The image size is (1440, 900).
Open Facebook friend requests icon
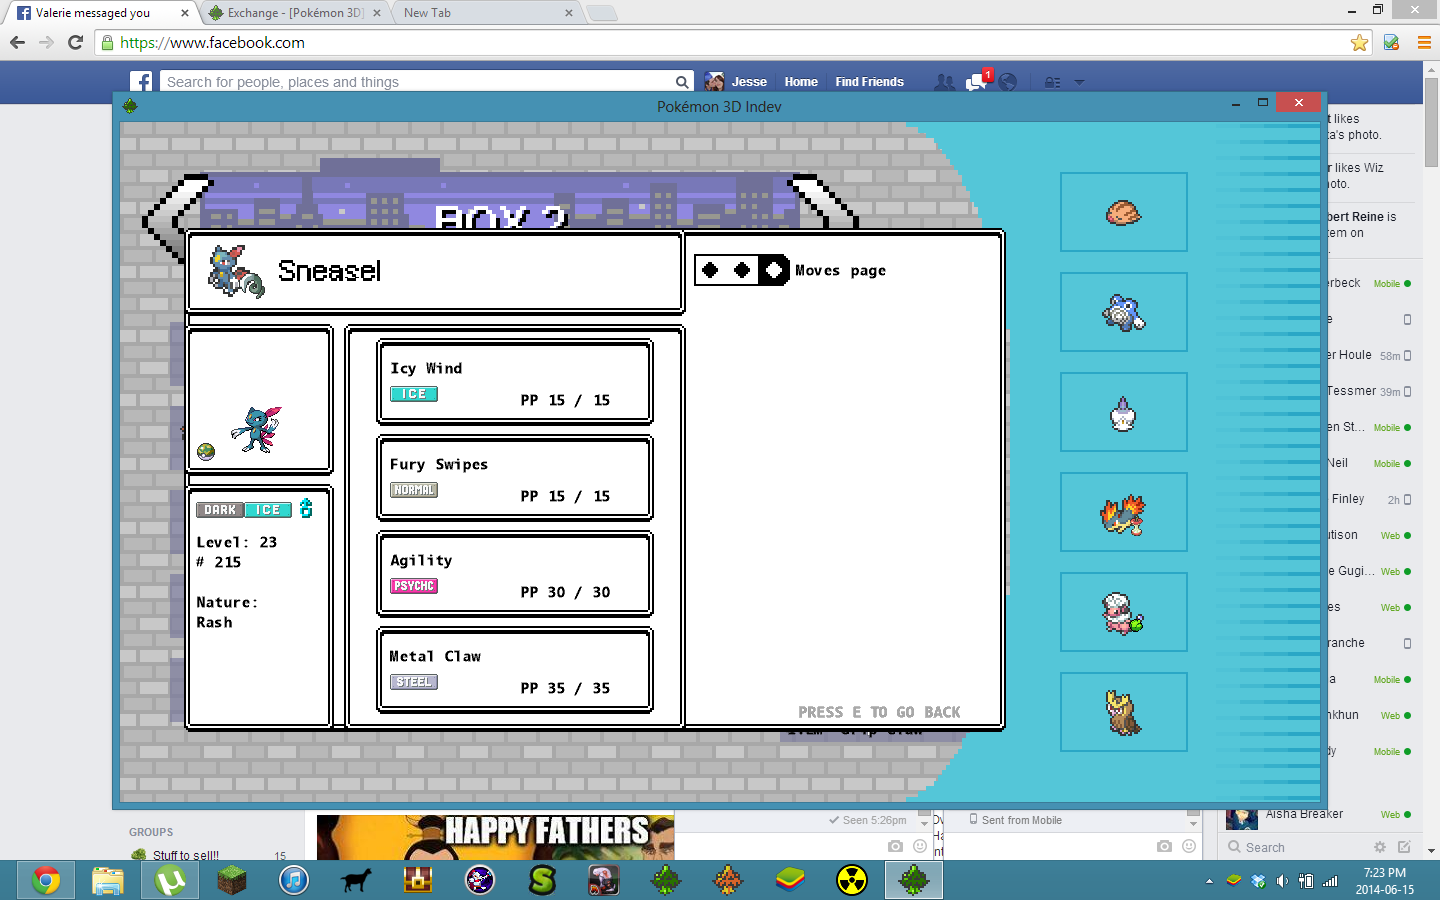point(943,82)
